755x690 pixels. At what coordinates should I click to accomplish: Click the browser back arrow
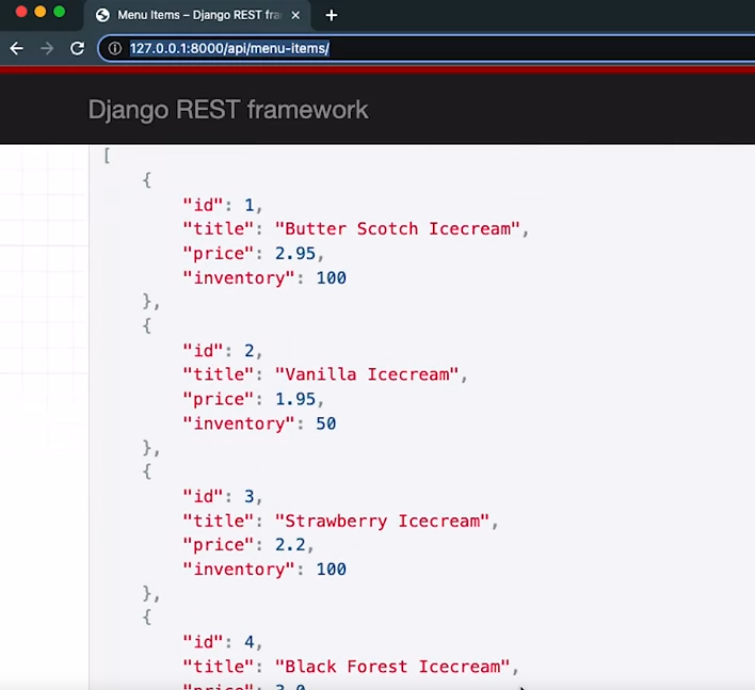pyautogui.click(x=16, y=48)
